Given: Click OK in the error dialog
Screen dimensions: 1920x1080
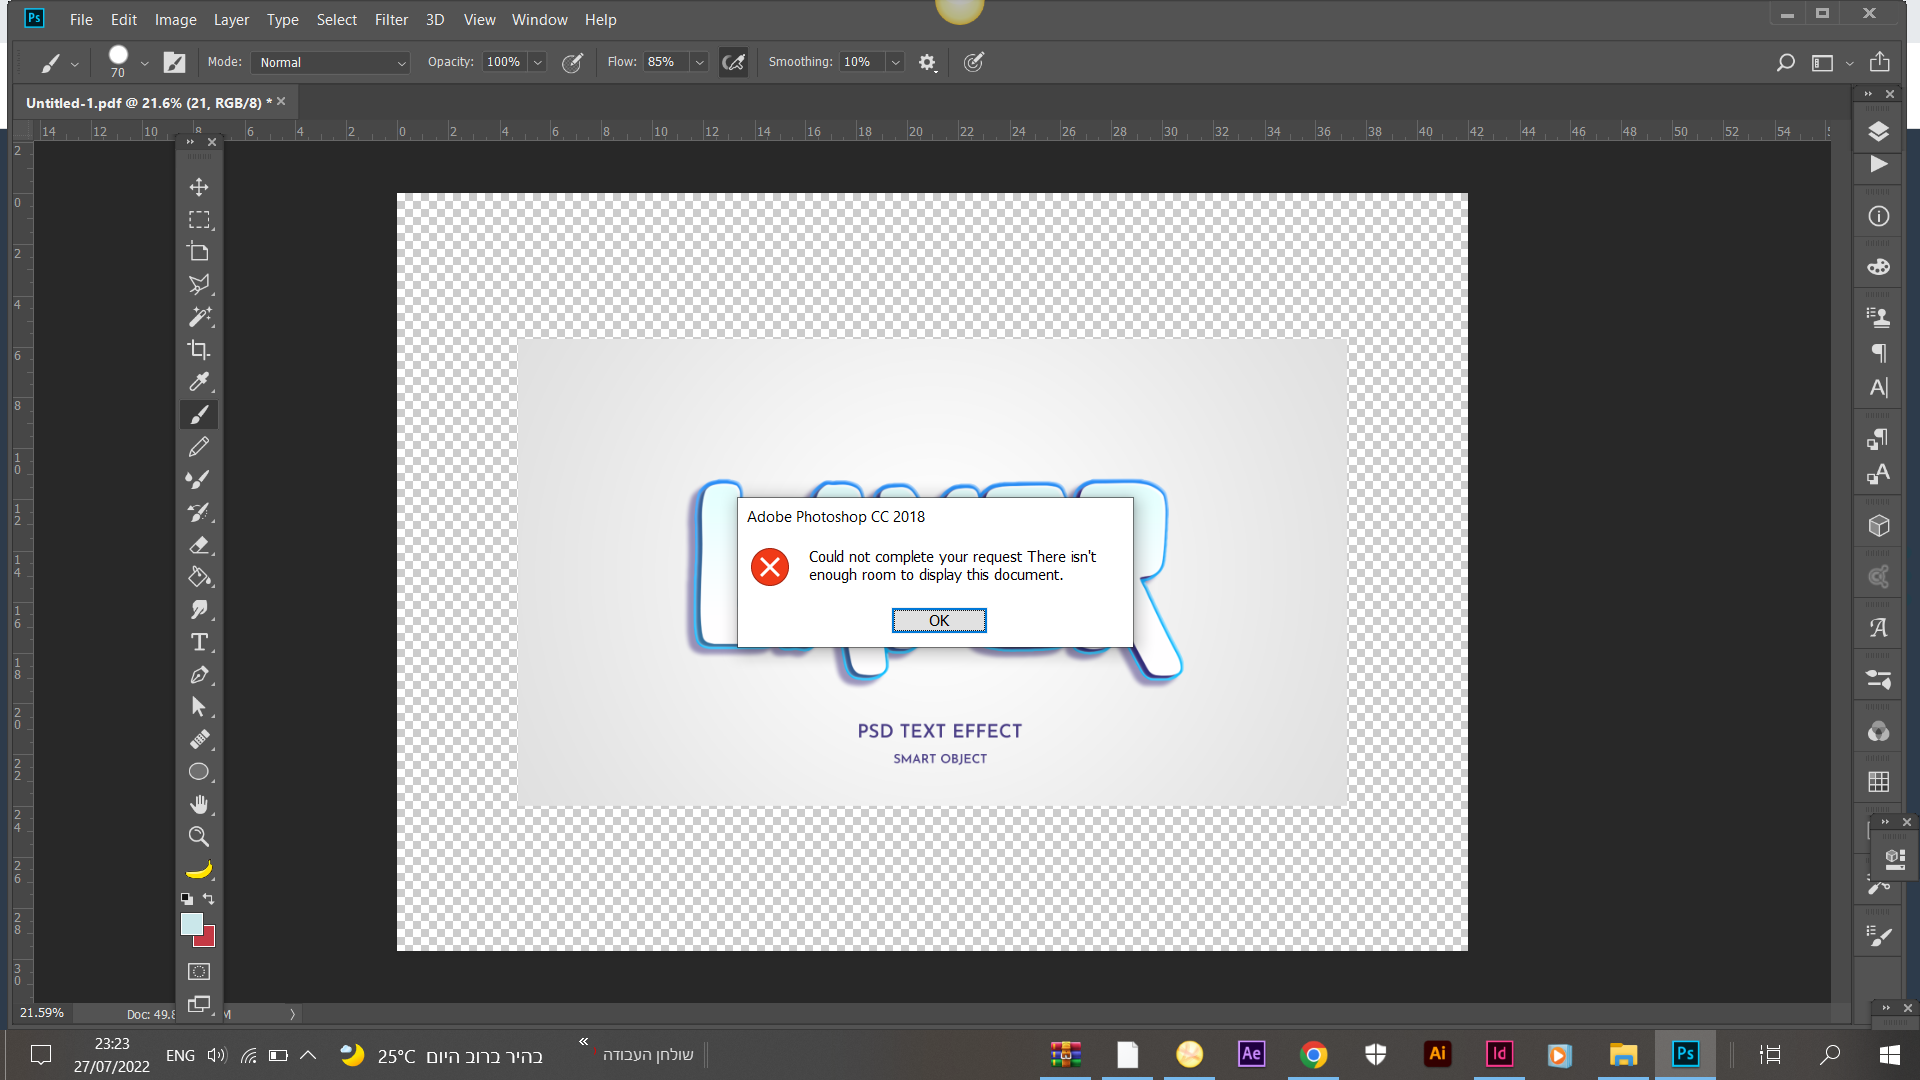Looking at the screenshot, I should tap(938, 621).
